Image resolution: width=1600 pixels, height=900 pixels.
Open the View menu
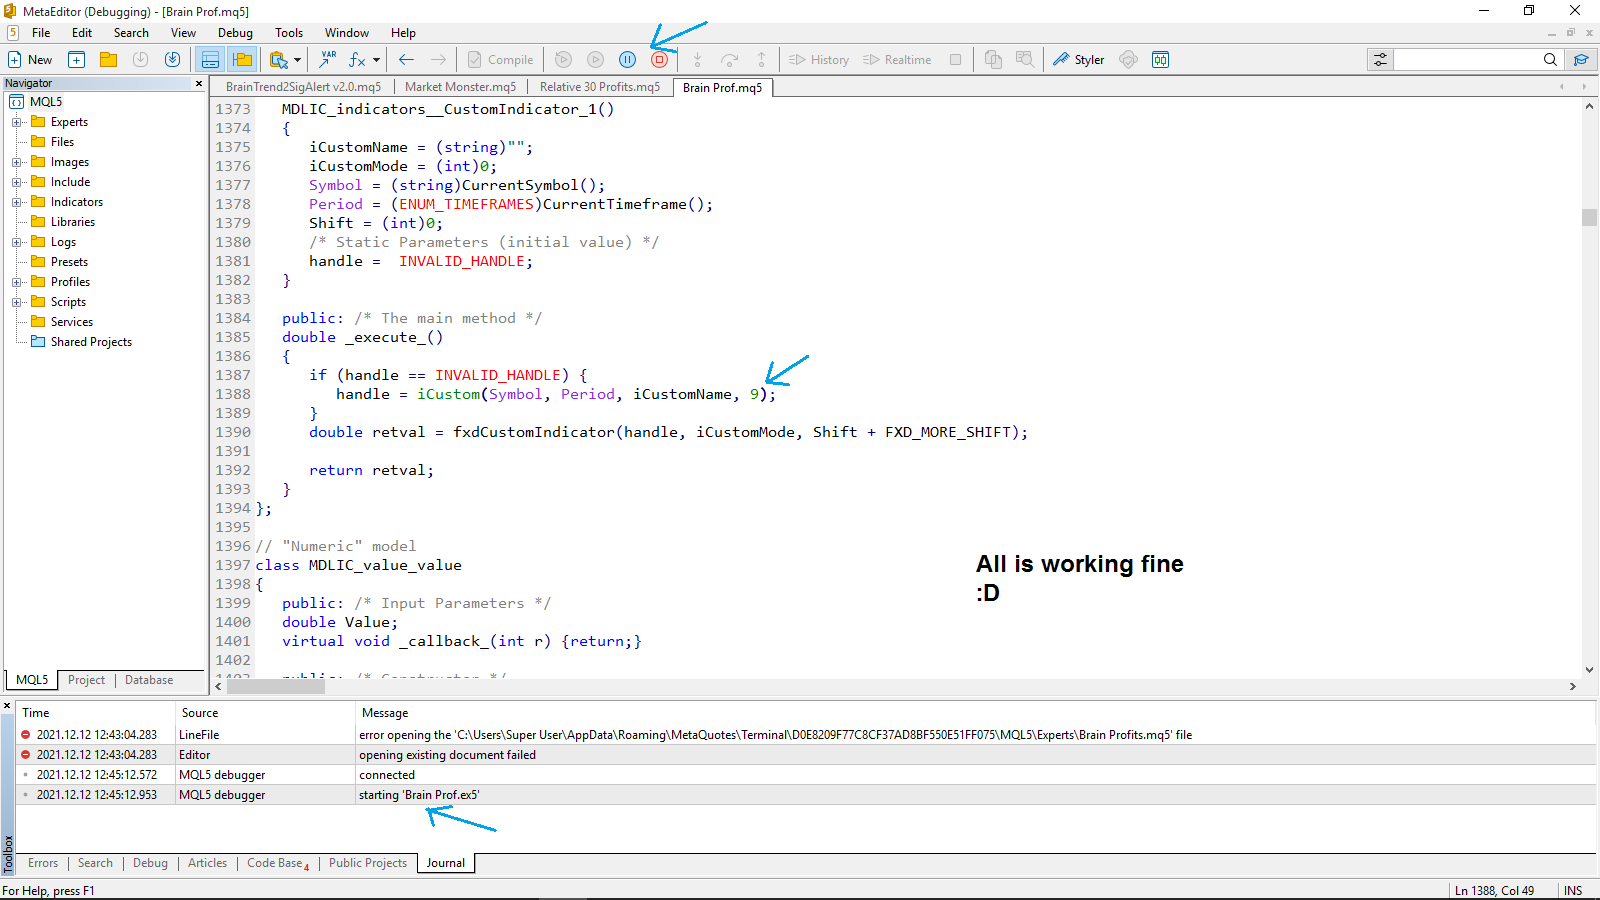183,33
